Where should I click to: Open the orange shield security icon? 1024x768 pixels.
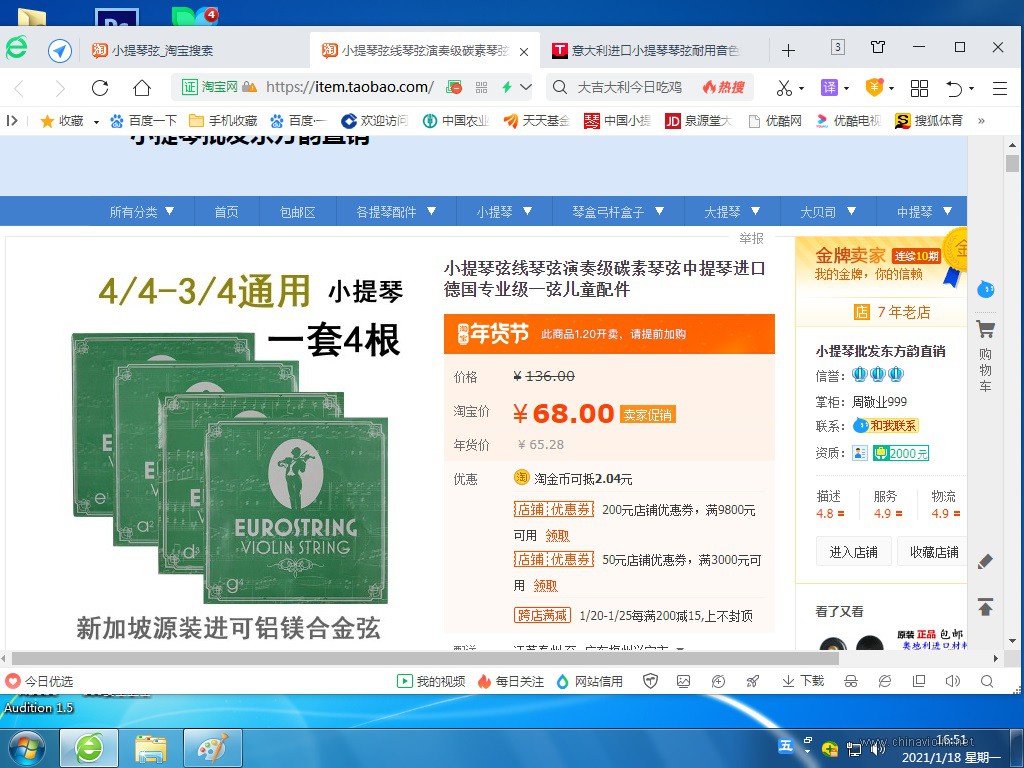coord(874,88)
